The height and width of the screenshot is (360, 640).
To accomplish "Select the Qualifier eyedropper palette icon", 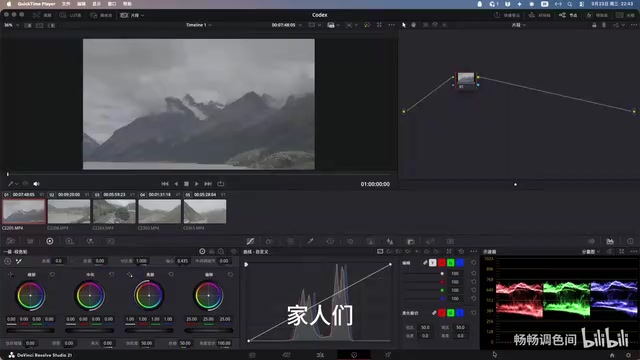I will coord(310,241).
